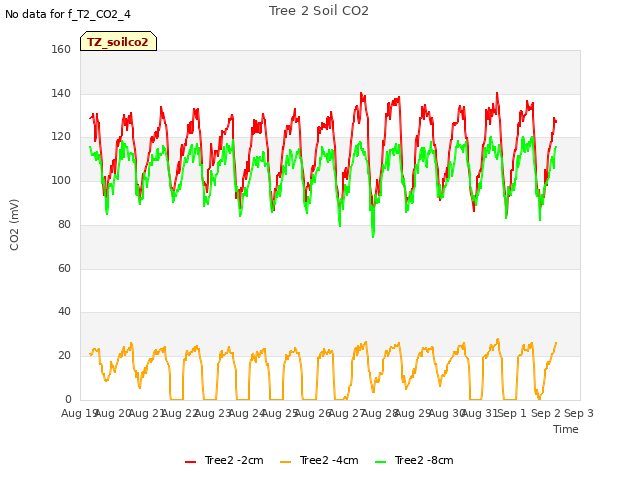
Task: Click the Aug 19 x-axis tick label
Action: (78, 413)
